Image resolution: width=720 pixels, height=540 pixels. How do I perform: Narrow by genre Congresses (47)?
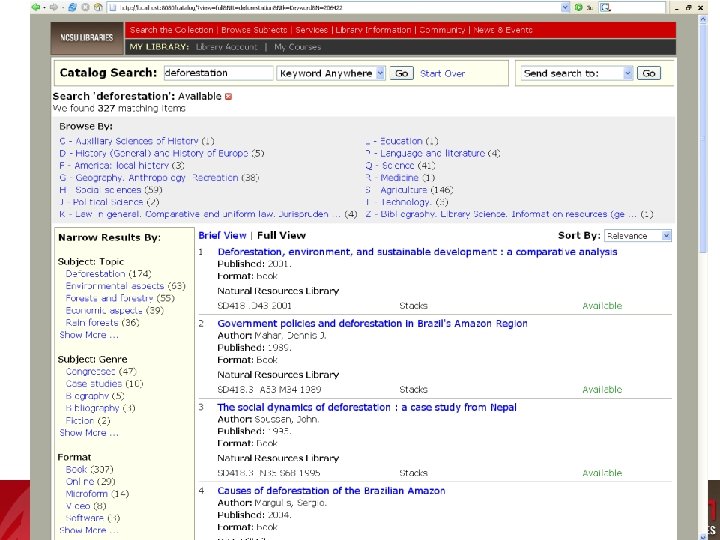(101, 371)
